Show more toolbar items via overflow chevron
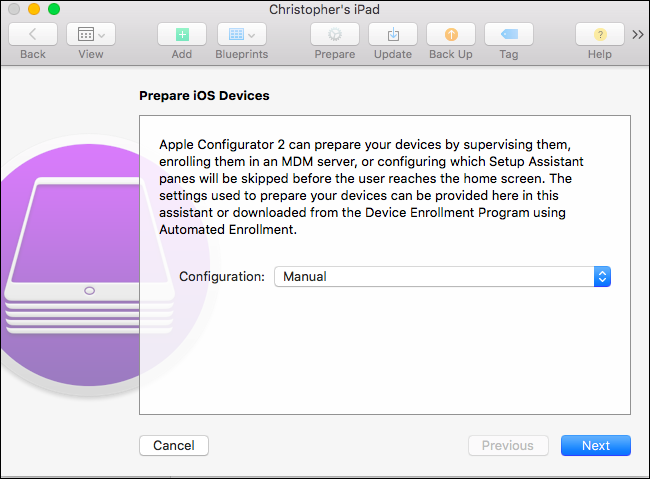 click(638, 34)
